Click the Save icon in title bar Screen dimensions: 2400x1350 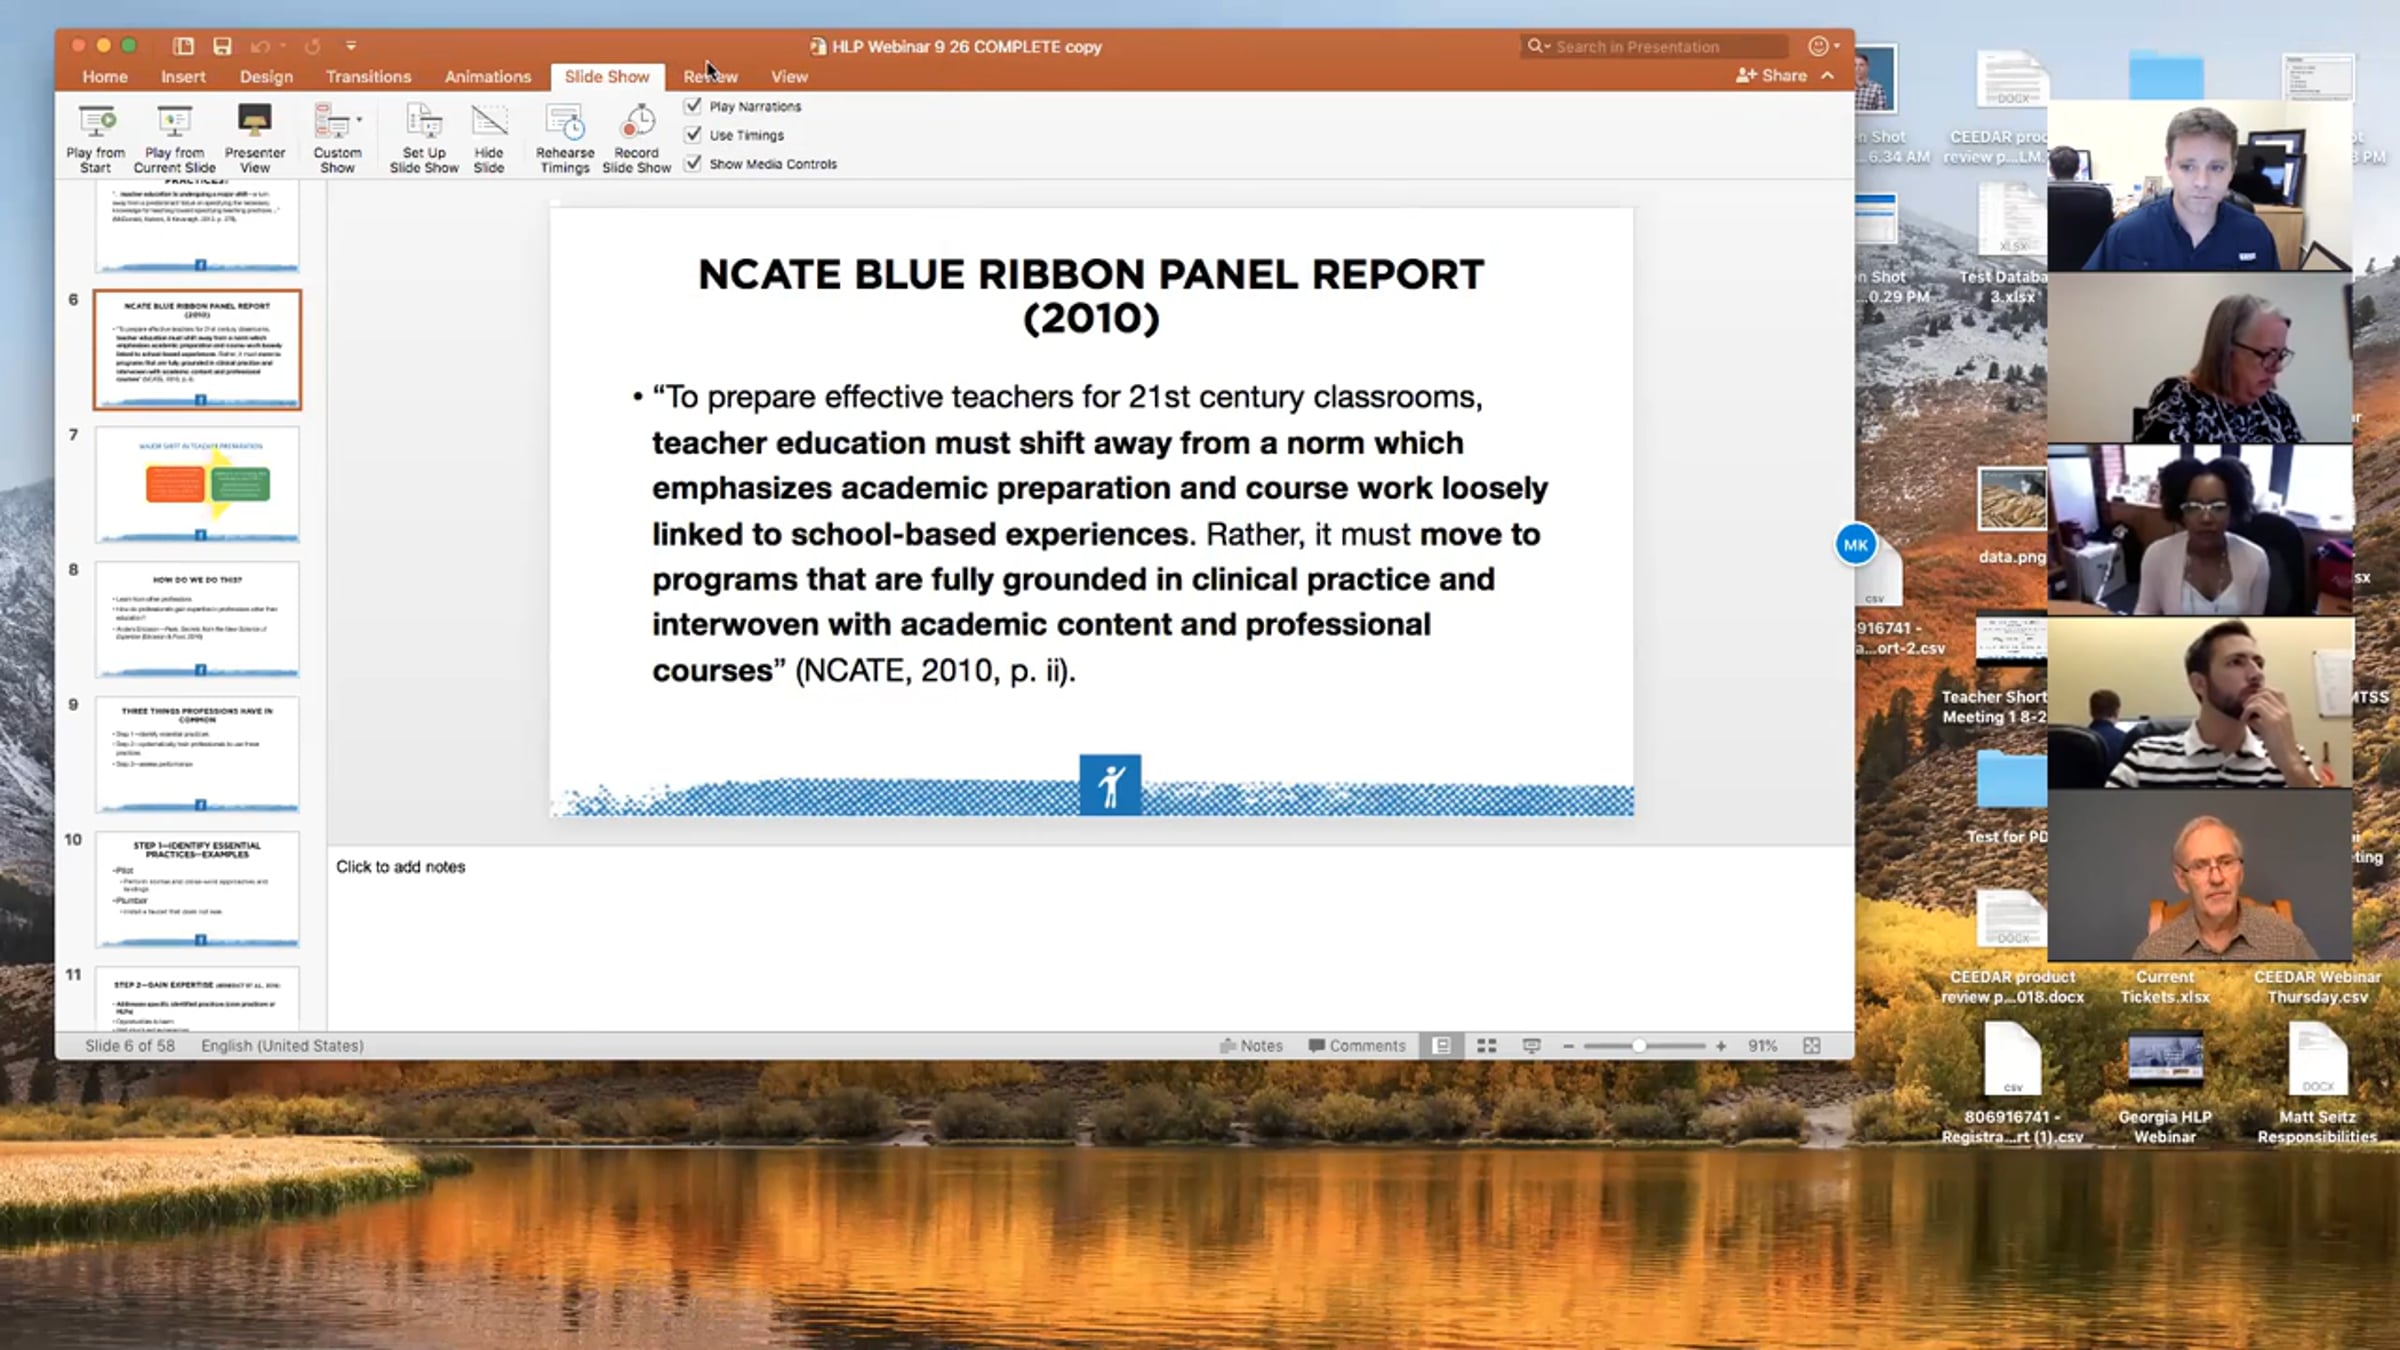pyautogui.click(x=222, y=46)
